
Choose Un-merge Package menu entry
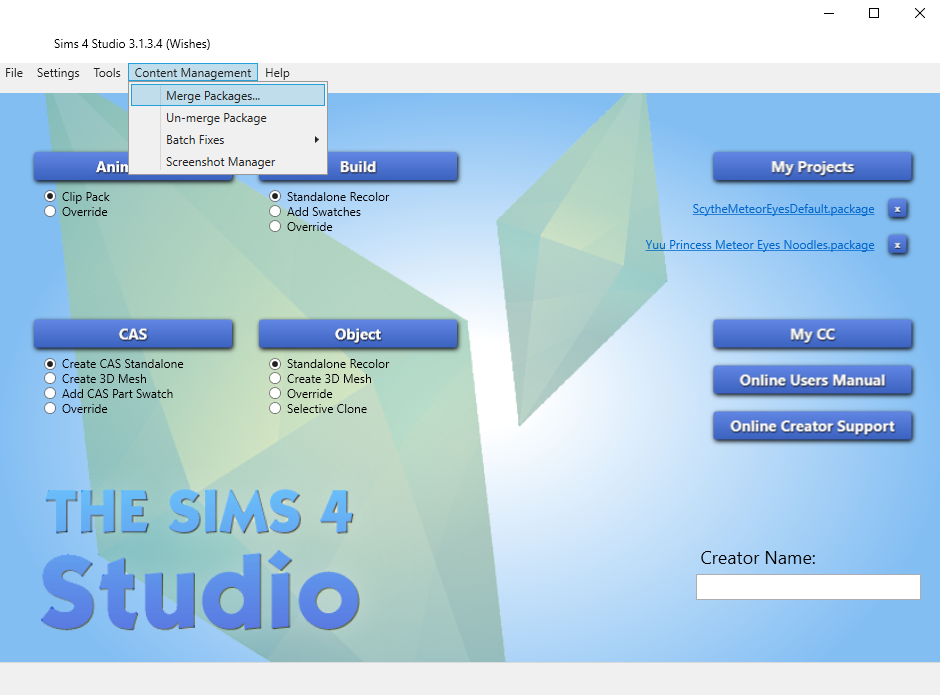[228, 118]
